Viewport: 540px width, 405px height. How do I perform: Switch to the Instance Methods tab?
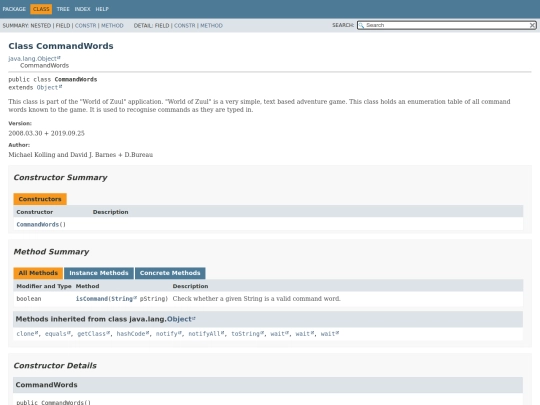click(x=99, y=273)
